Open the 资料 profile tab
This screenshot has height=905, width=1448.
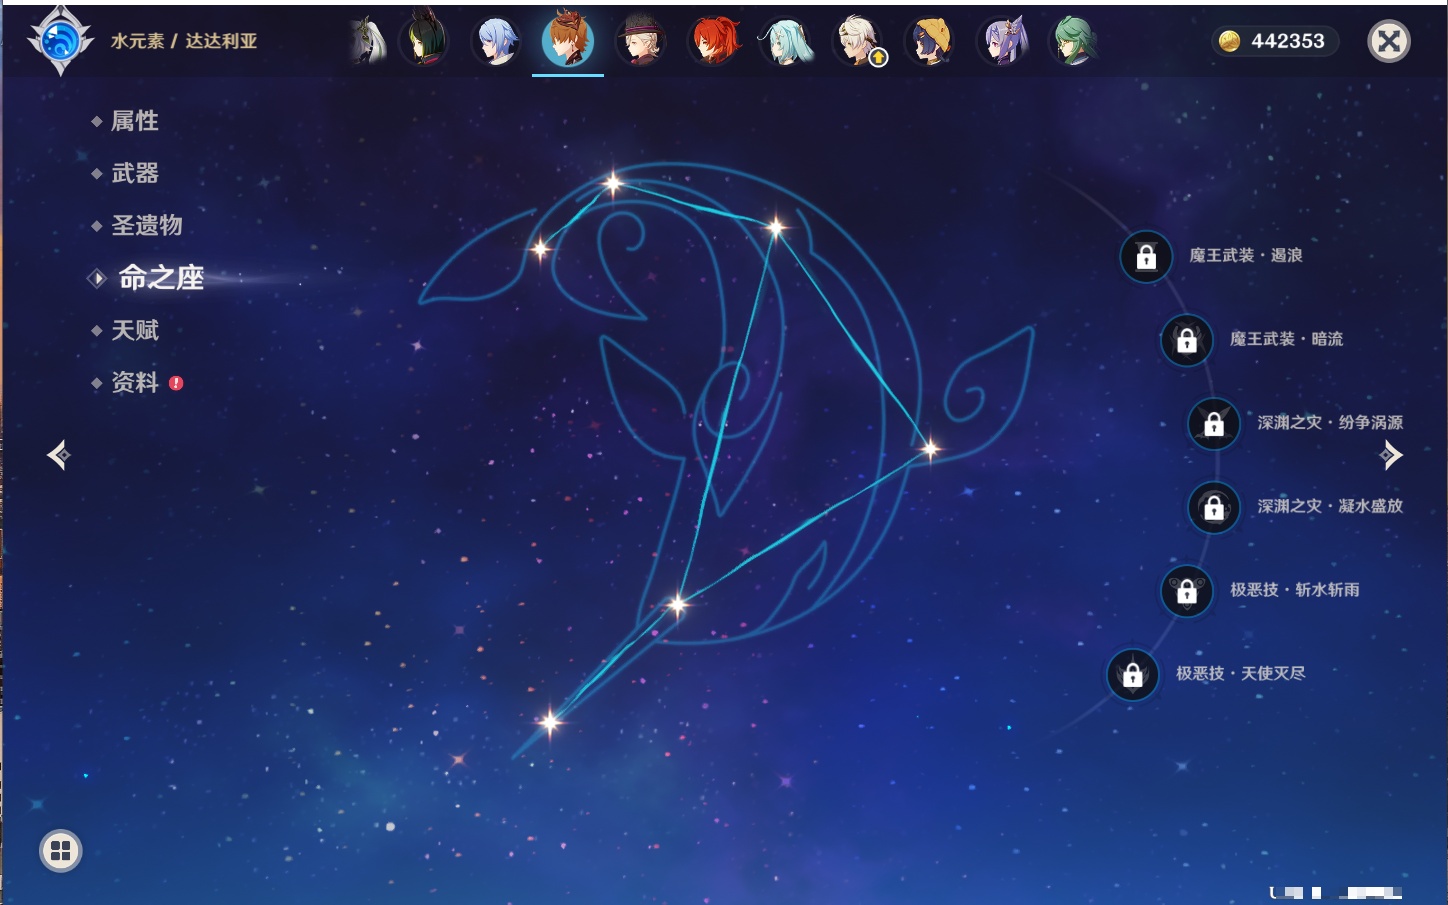tap(134, 382)
